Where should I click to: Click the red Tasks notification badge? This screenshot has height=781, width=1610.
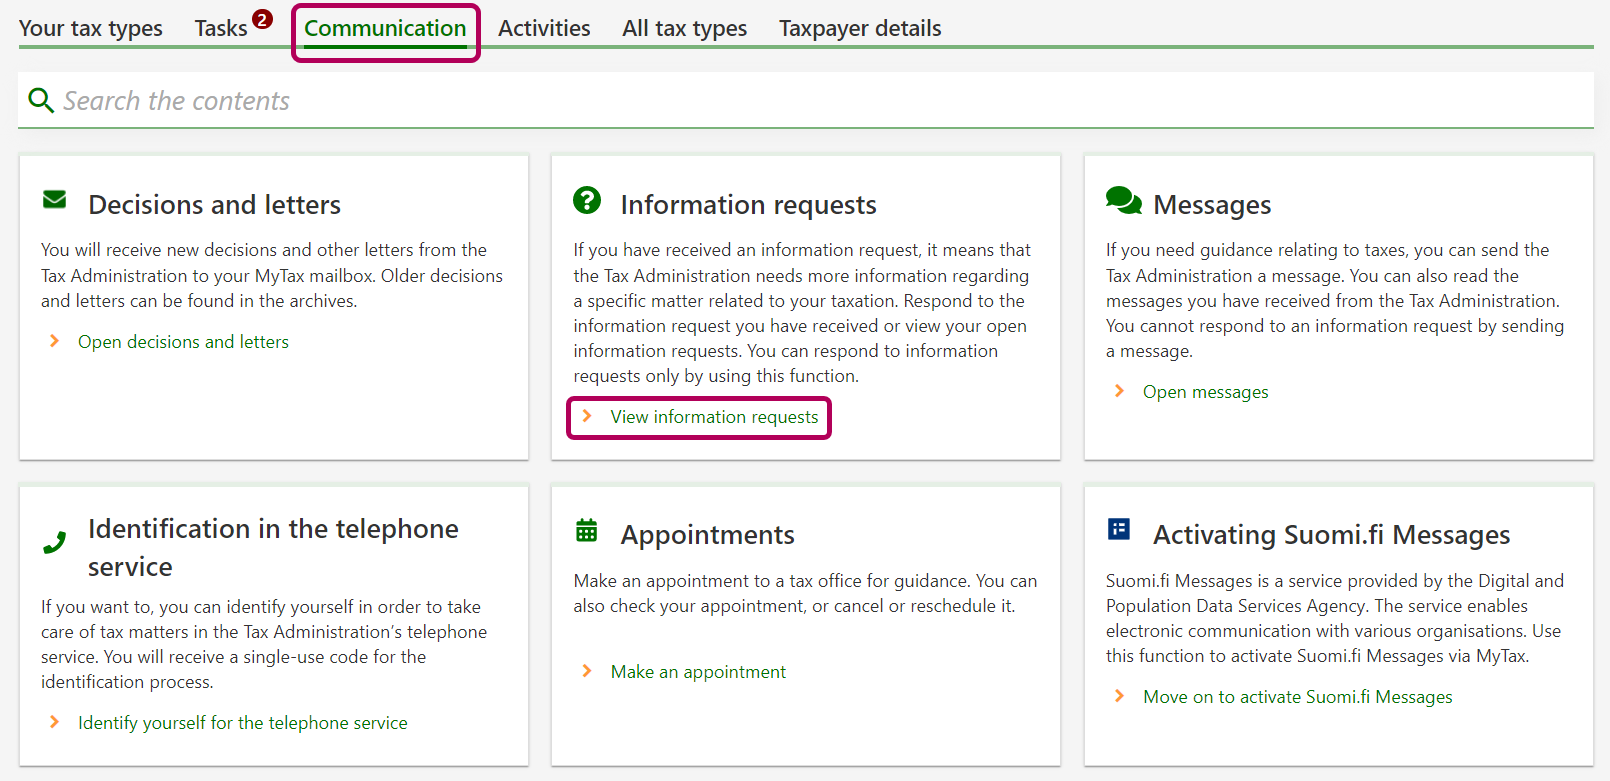pos(262,19)
